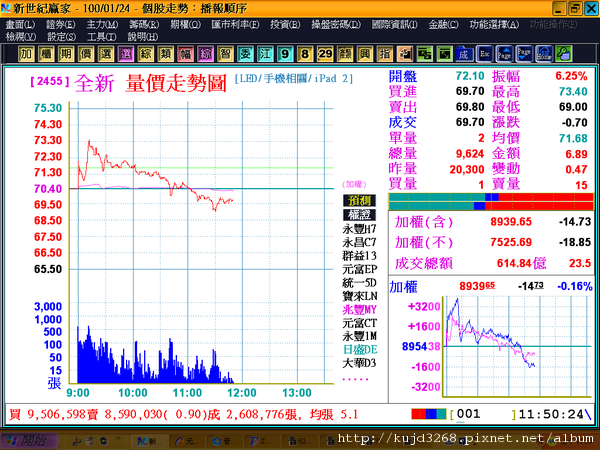Click the red 幅 toolbar icon
This screenshot has height=450, width=600.
pyautogui.click(x=185, y=54)
